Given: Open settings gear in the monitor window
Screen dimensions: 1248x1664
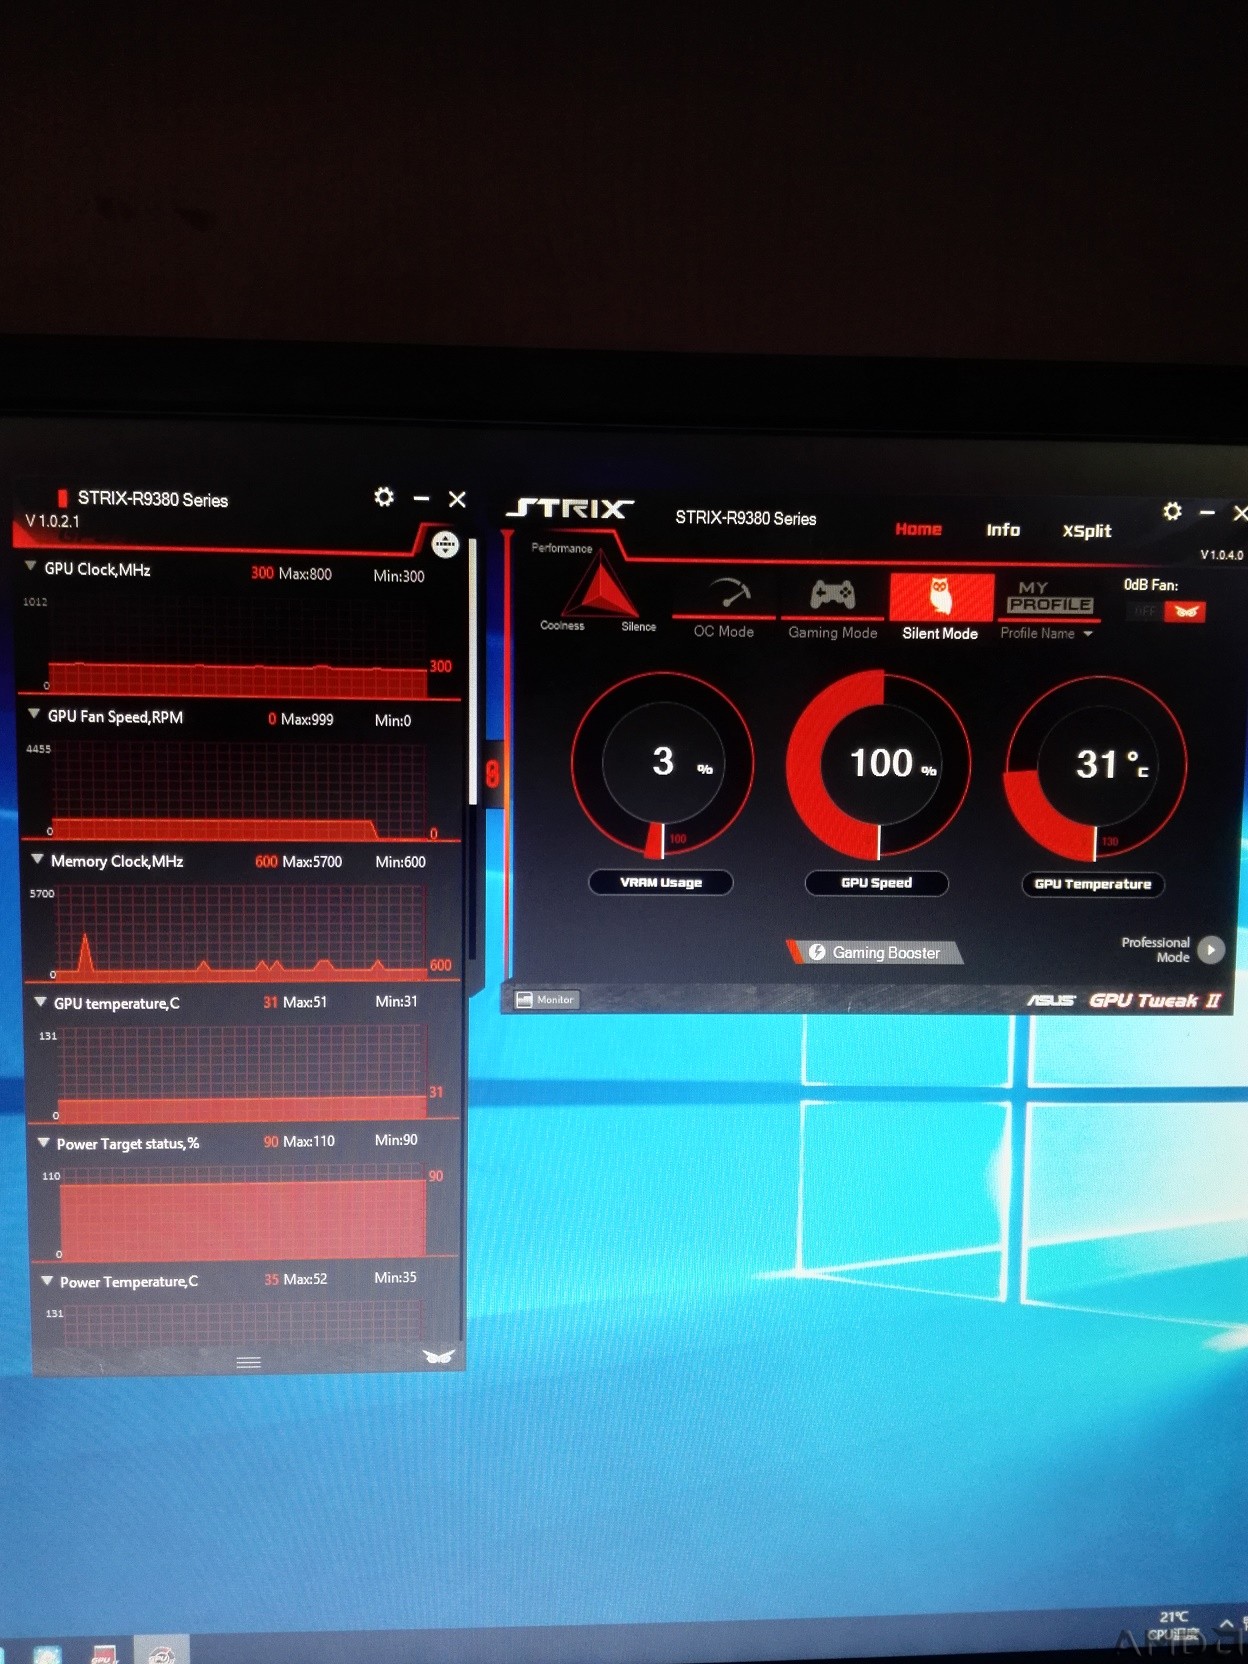Looking at the screenshot, I should 384,497.
